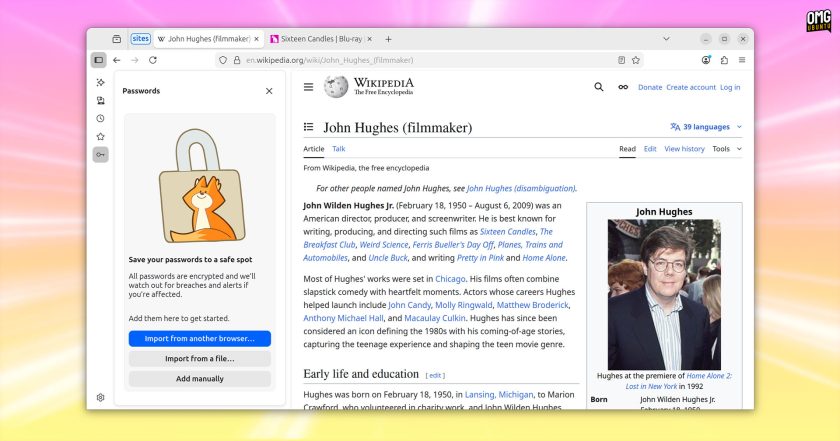Viewport: 840px width, 441px height.
Task: Open the Matthew Broderick link
Action: 532,305
